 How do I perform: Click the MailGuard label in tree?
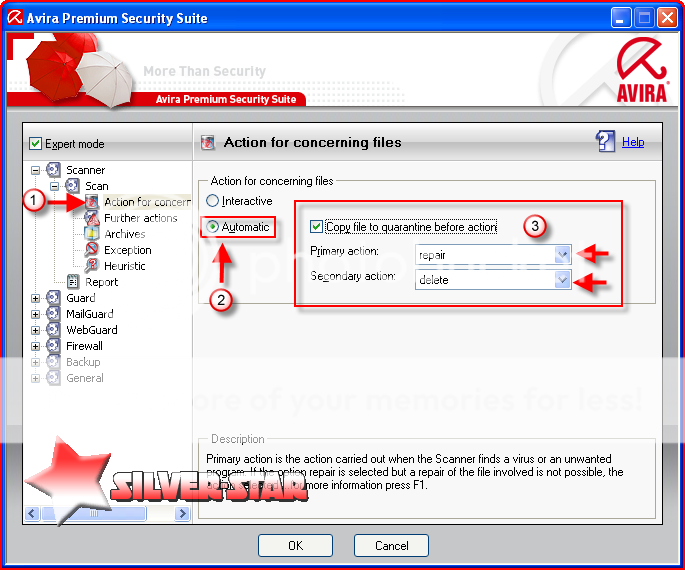coord(90,314)
